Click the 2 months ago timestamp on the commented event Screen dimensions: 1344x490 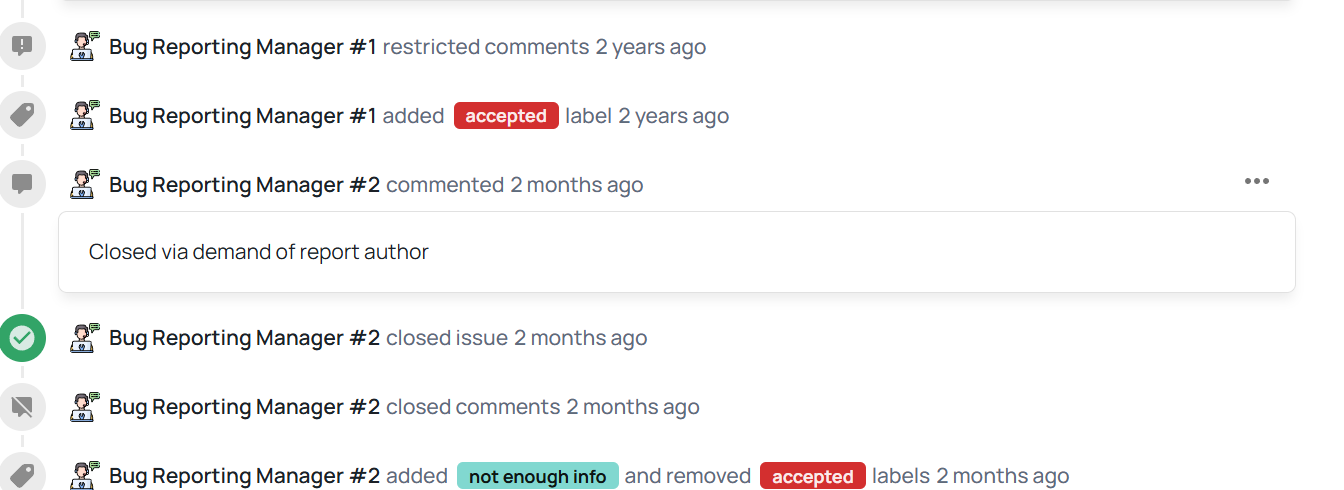(577, 185)
